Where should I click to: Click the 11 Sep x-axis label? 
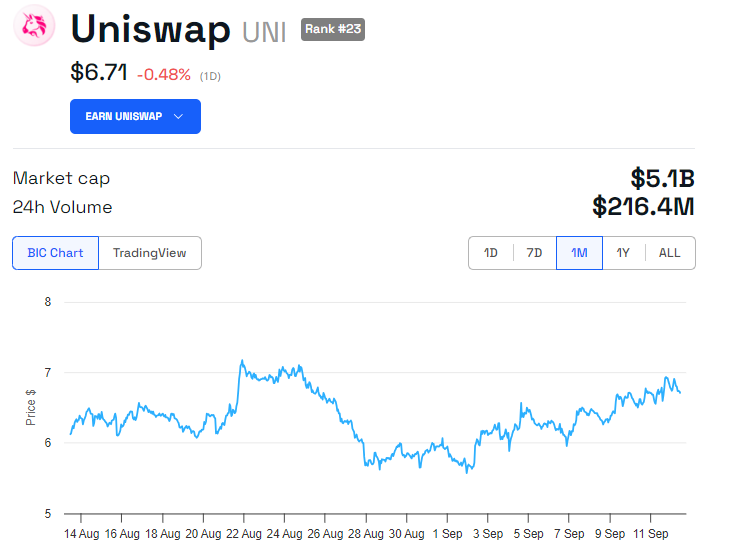651,534
